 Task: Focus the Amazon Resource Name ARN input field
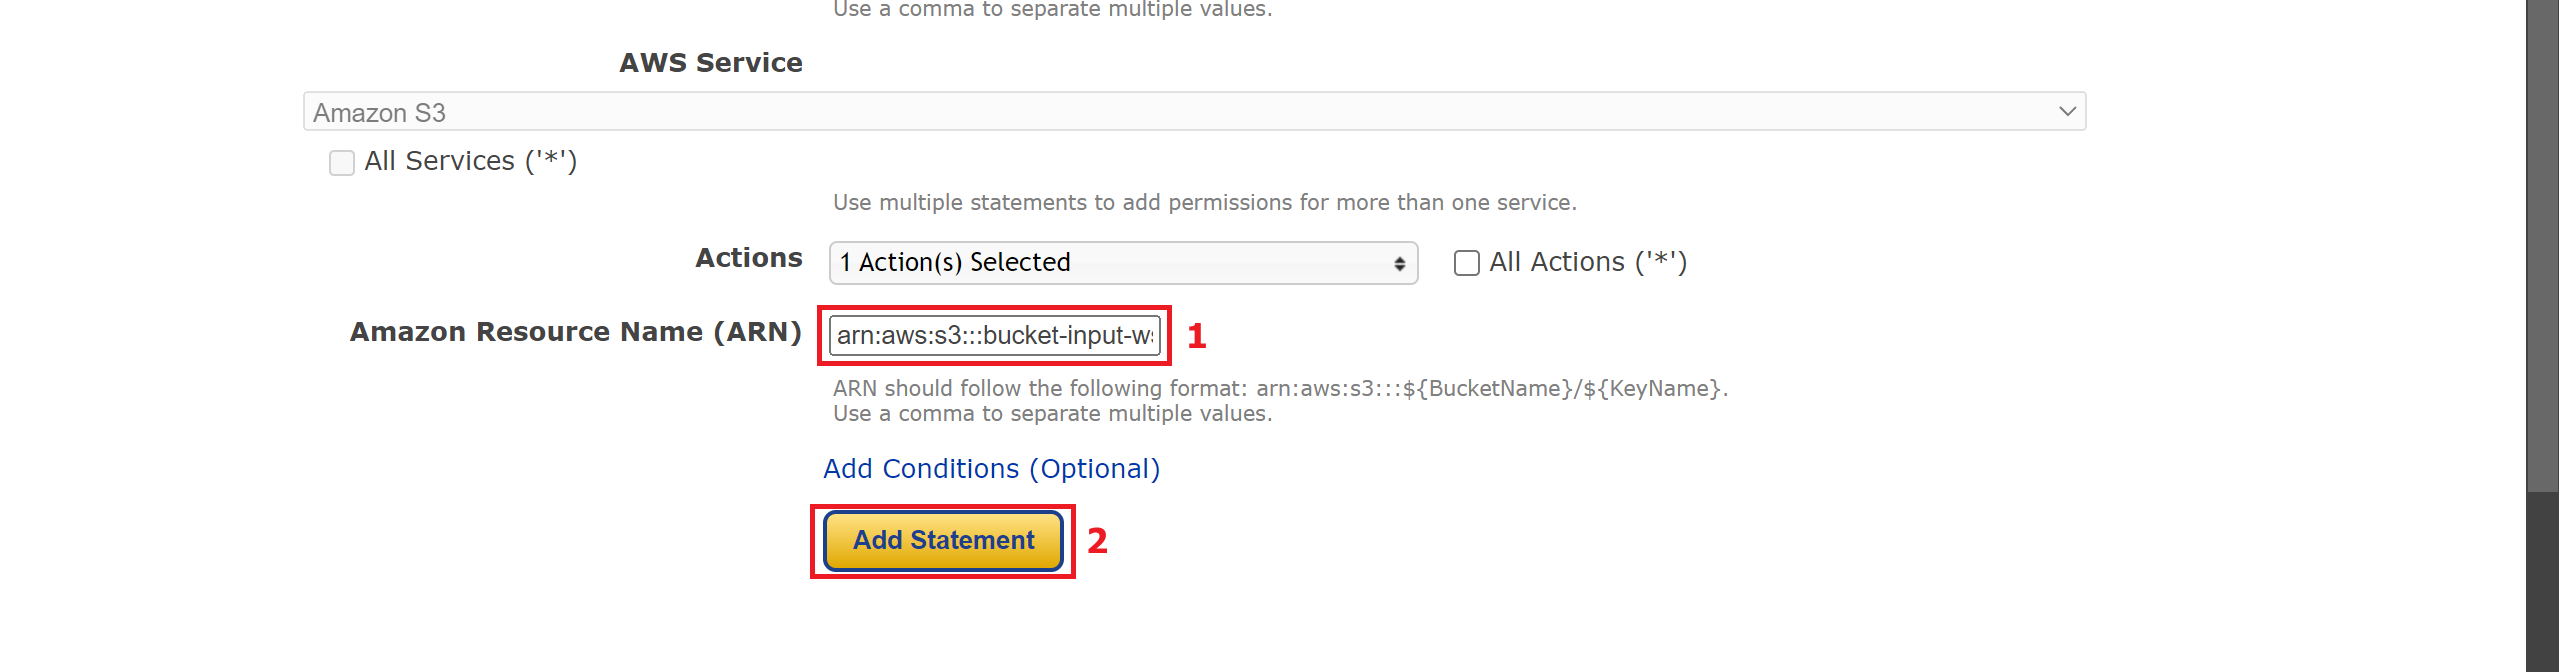[995, 335]
